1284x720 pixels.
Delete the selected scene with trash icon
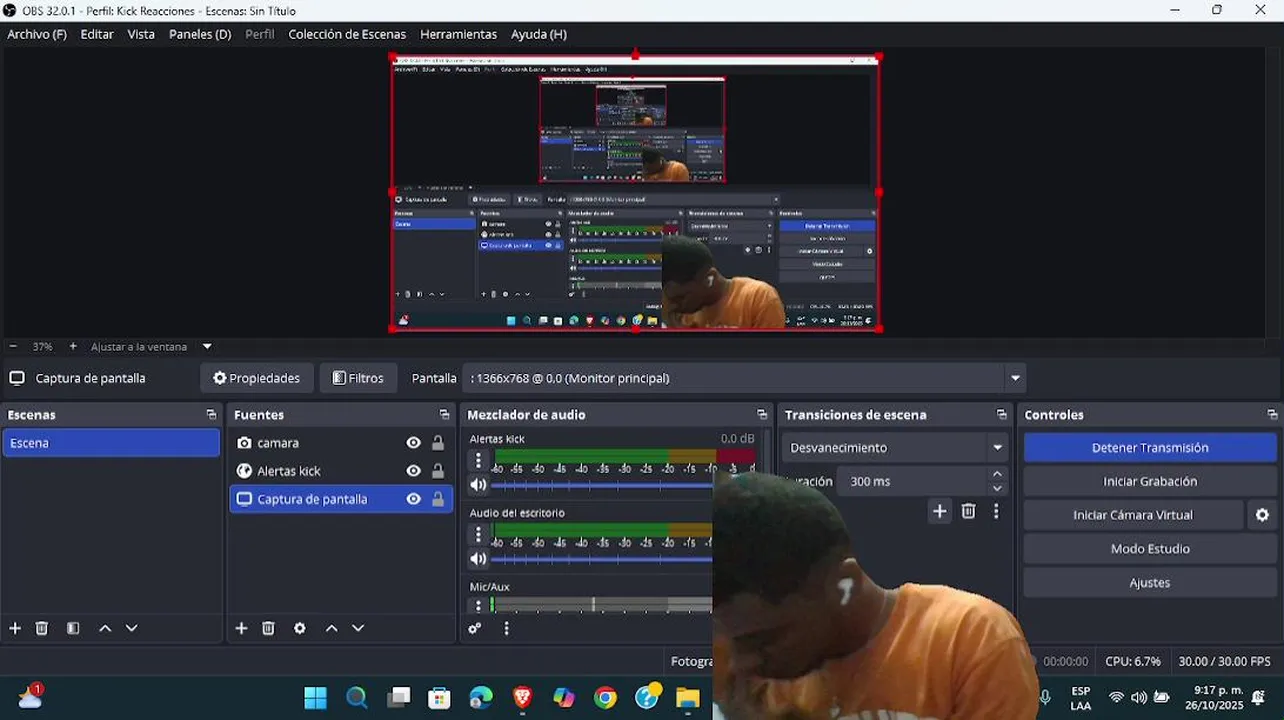42,628
